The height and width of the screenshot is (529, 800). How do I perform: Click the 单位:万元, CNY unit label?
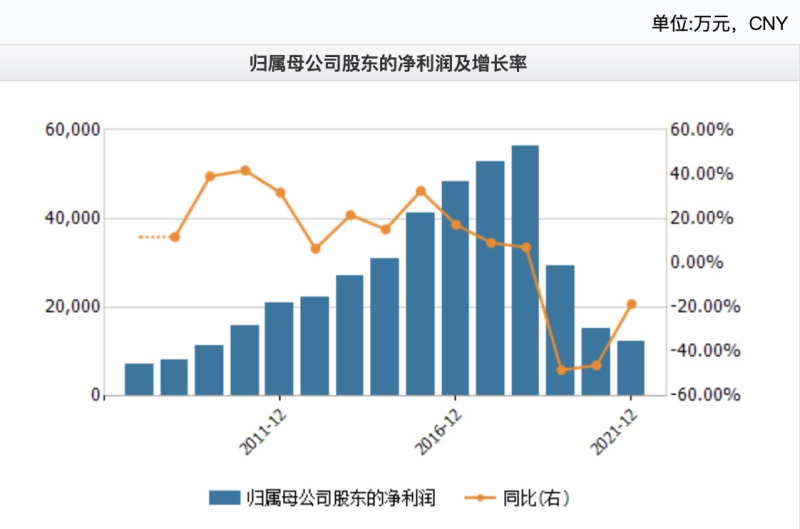[x=719, y=23]
